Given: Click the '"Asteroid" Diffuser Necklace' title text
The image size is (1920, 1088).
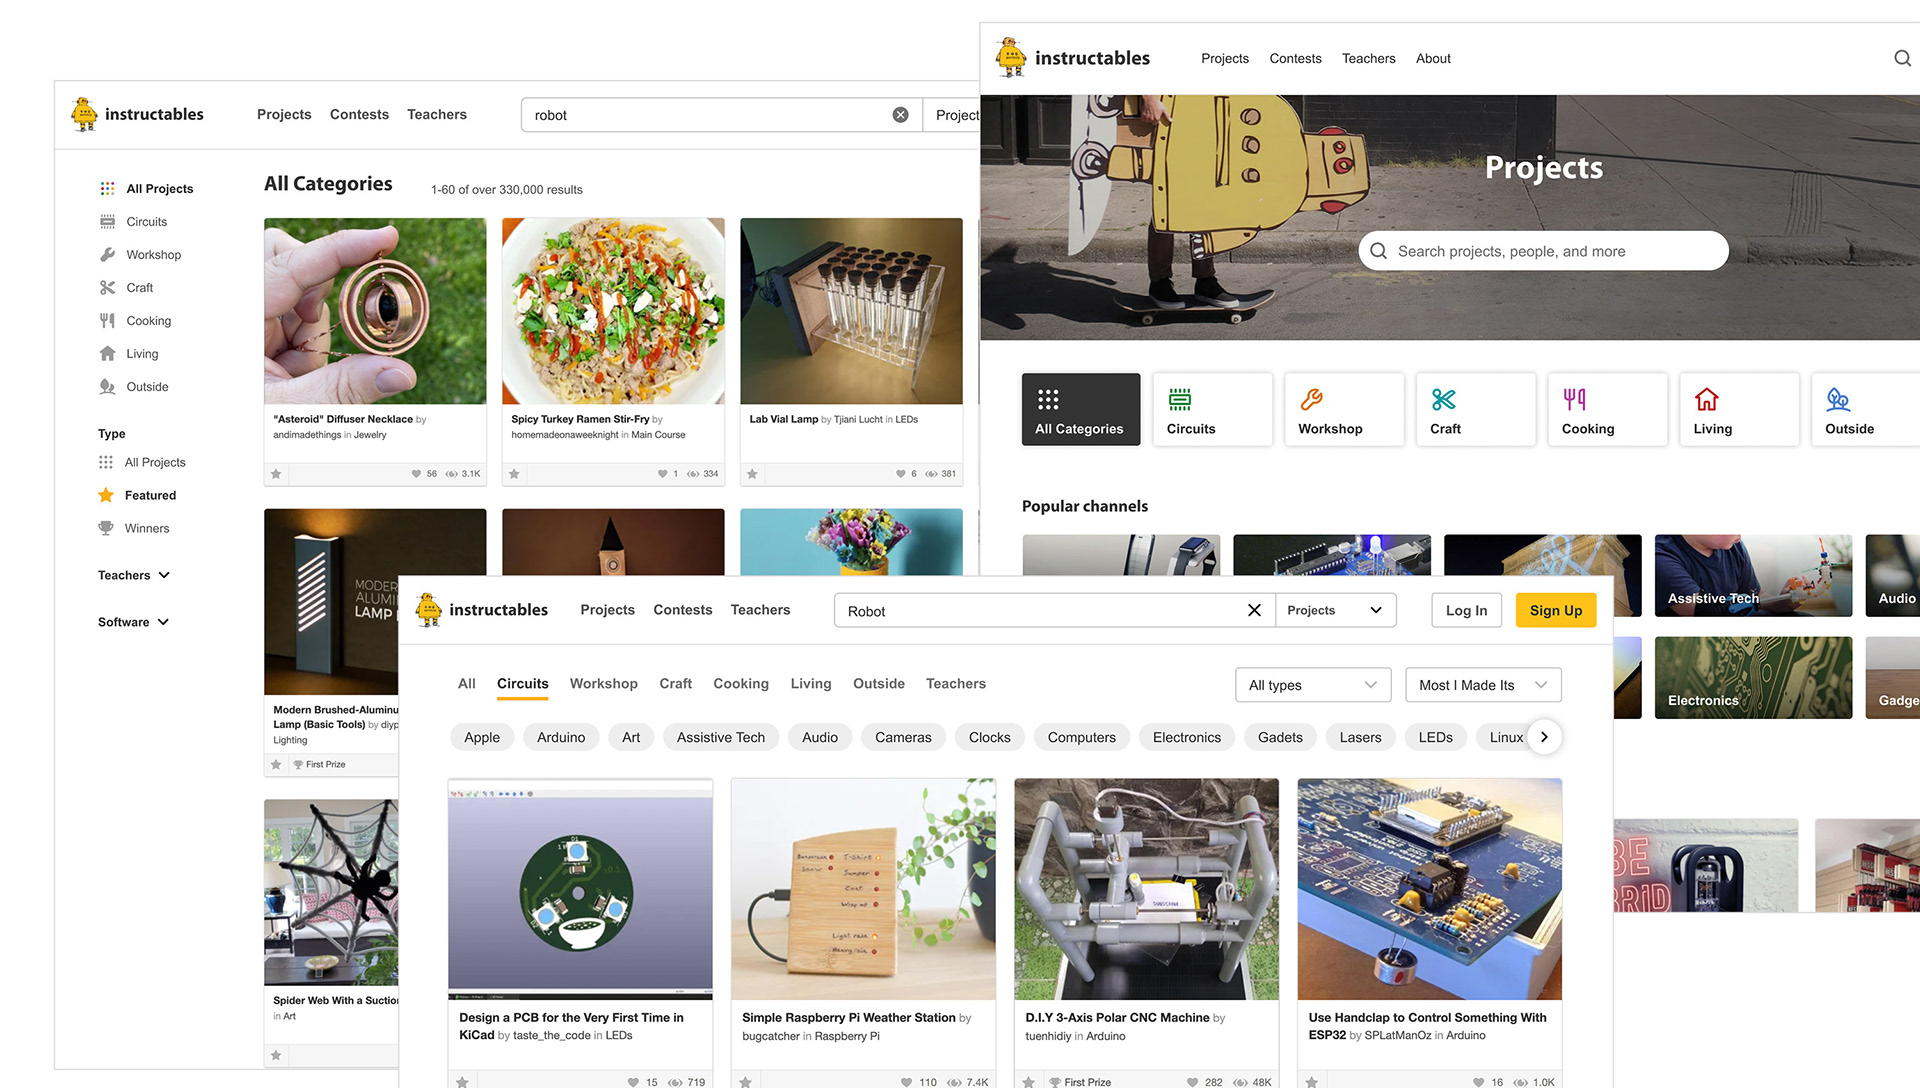Looking at the screenshot, I should point(343,419).
